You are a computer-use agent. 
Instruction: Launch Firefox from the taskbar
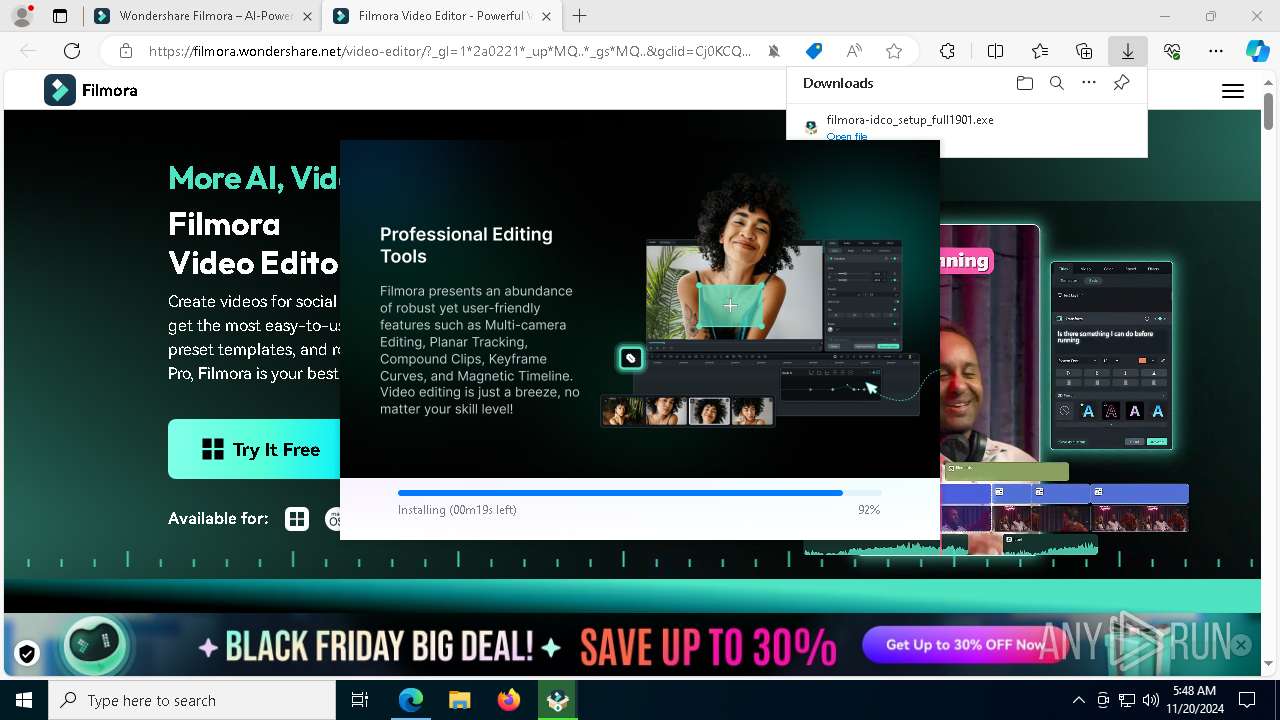click(509, 700)
